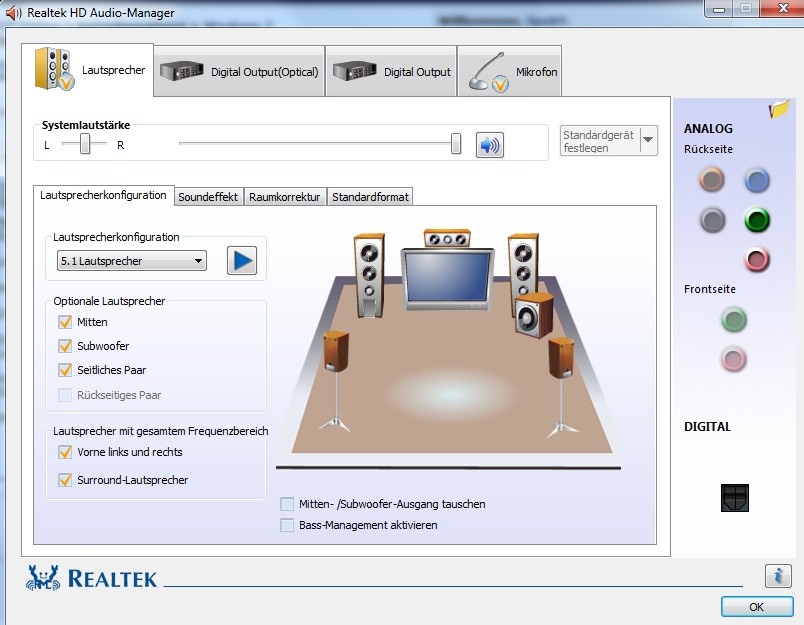Open the 5.1 Lautsprecher configuration dropdown

132,260
